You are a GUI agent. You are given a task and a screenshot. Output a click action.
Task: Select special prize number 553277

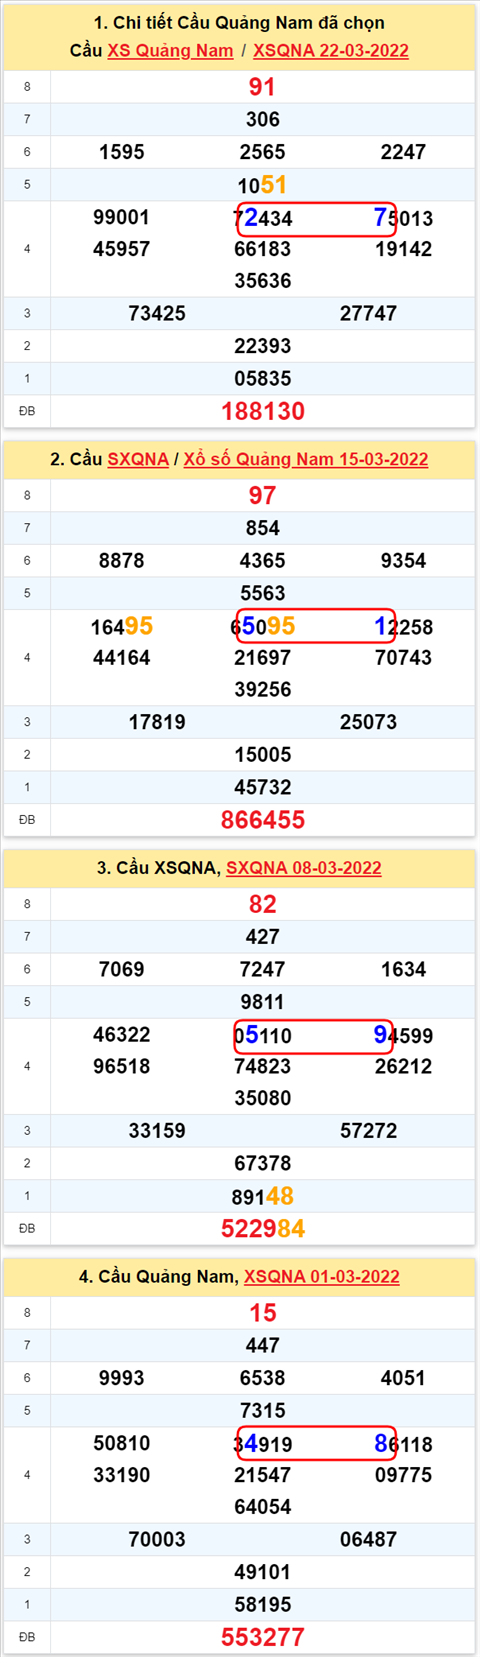point(263,1638)
